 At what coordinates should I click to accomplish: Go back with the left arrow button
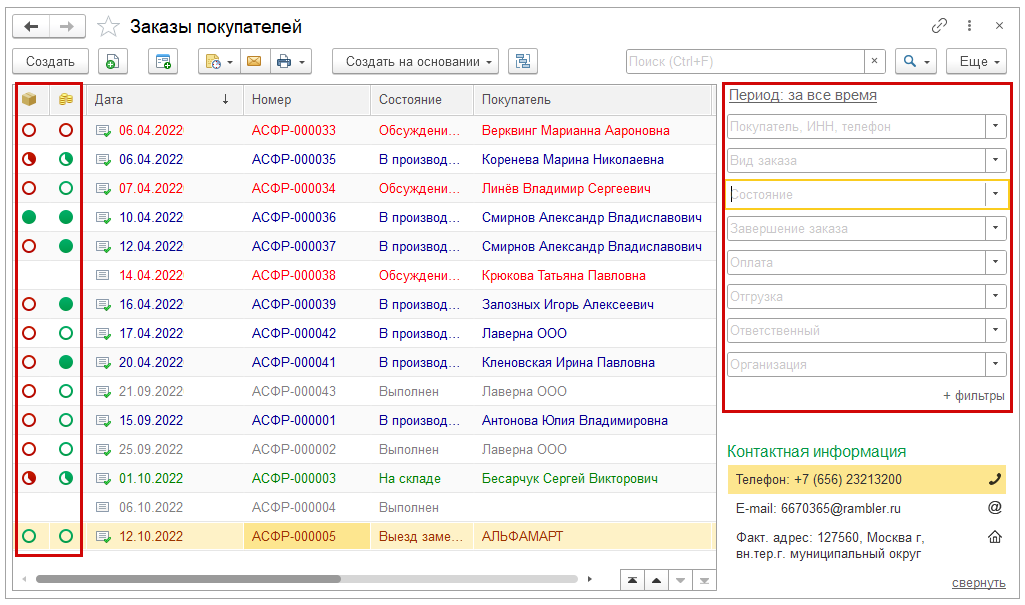coord(31,27)
